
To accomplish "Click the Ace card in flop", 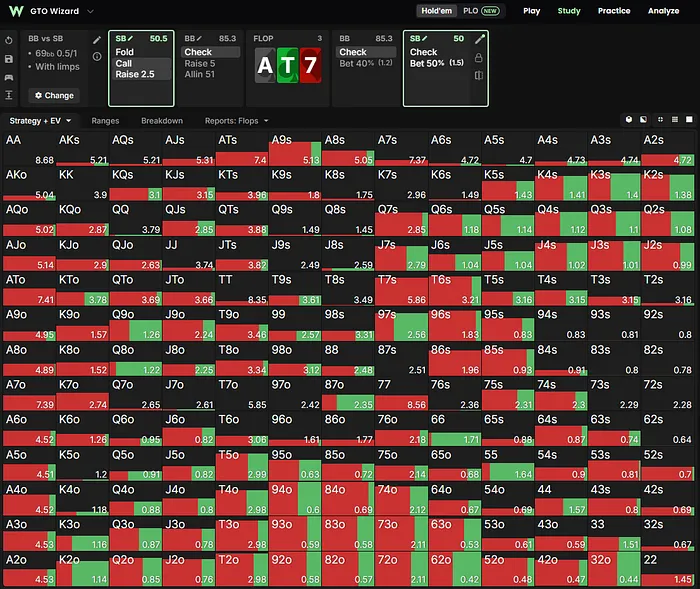I will [265, 65].
